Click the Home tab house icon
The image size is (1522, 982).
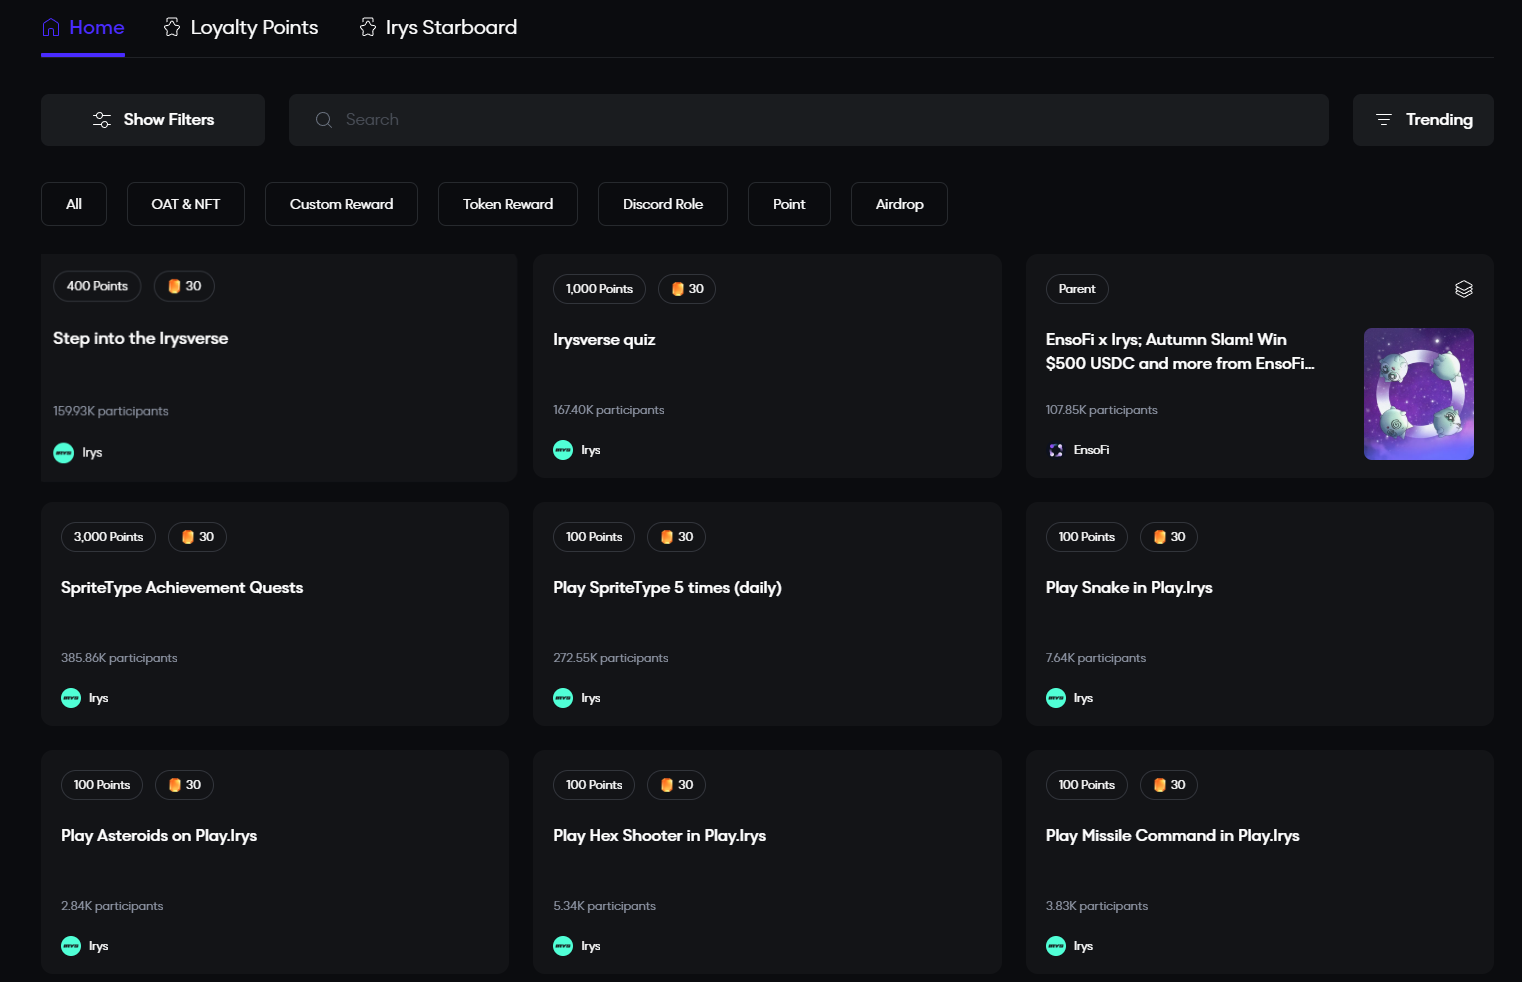pyautogui.click(x=51, y=28)
